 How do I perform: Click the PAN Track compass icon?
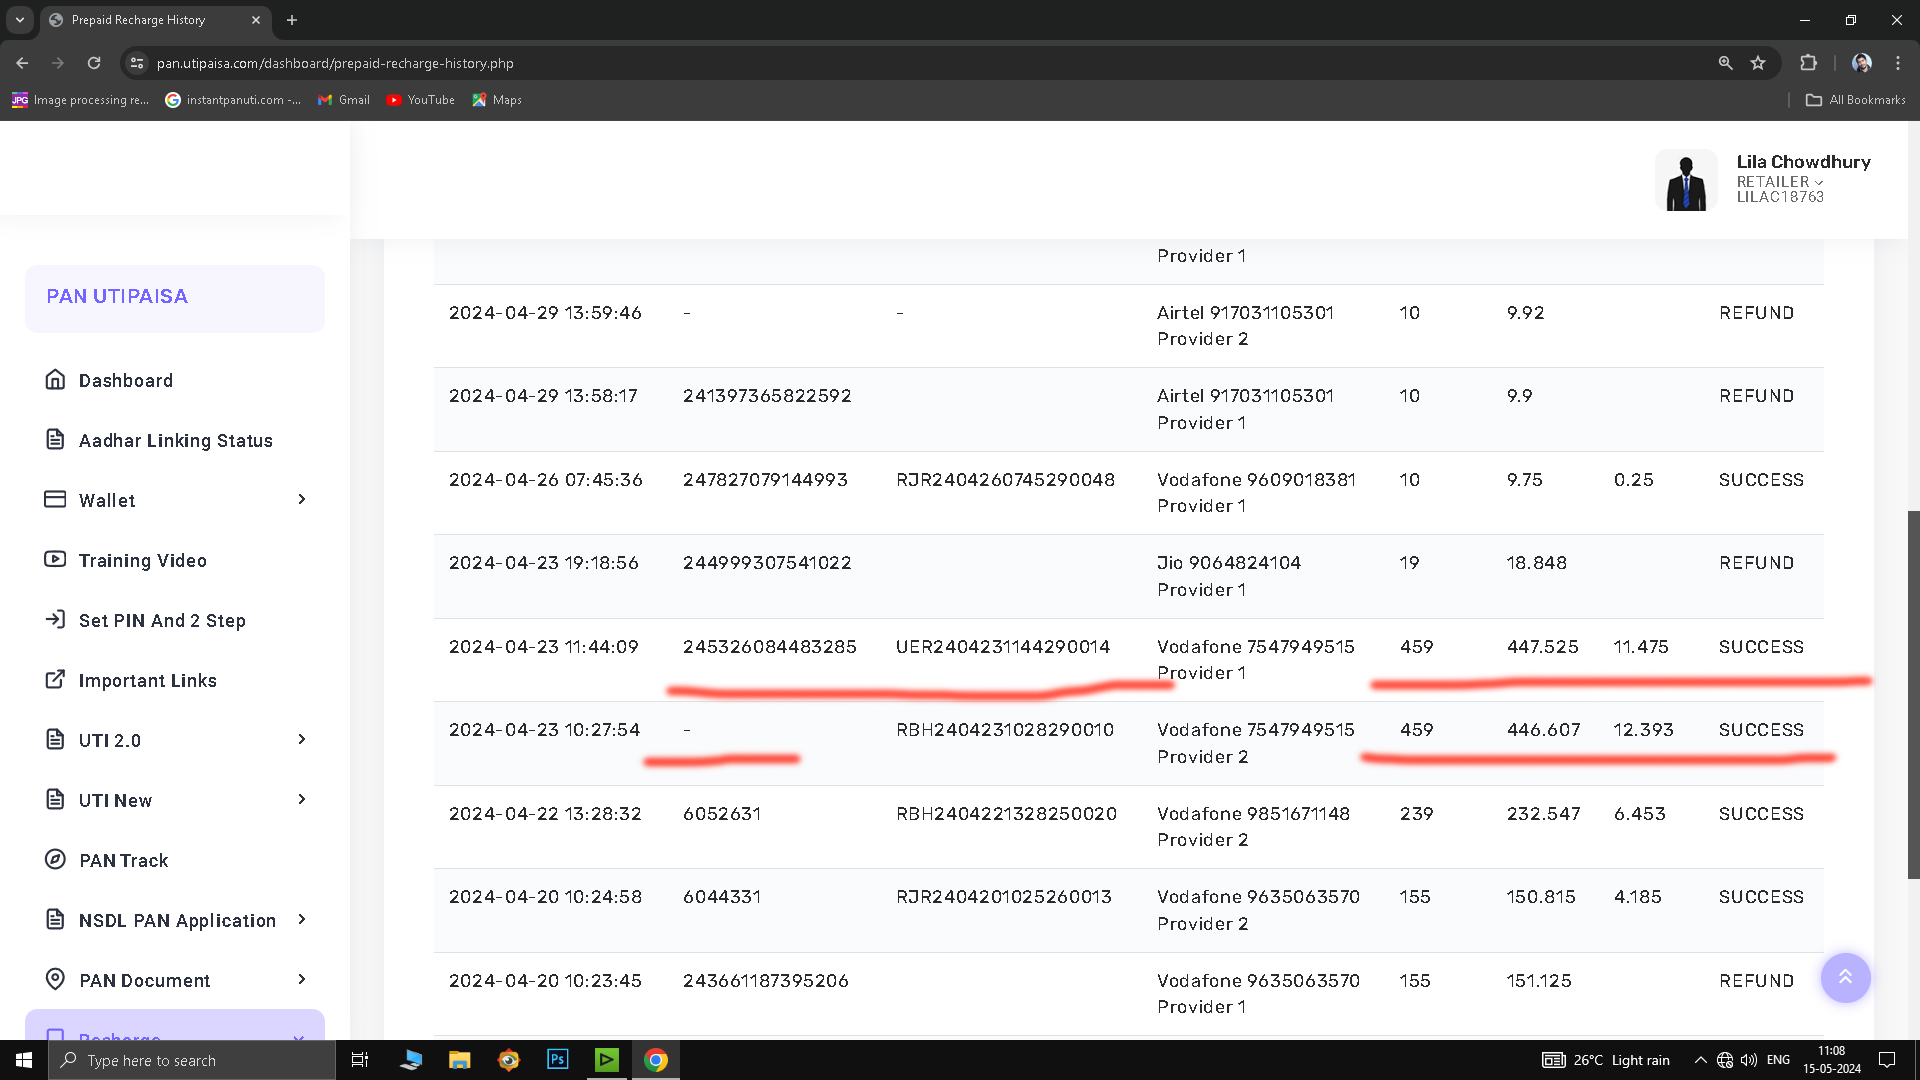(x=55, y=860)
